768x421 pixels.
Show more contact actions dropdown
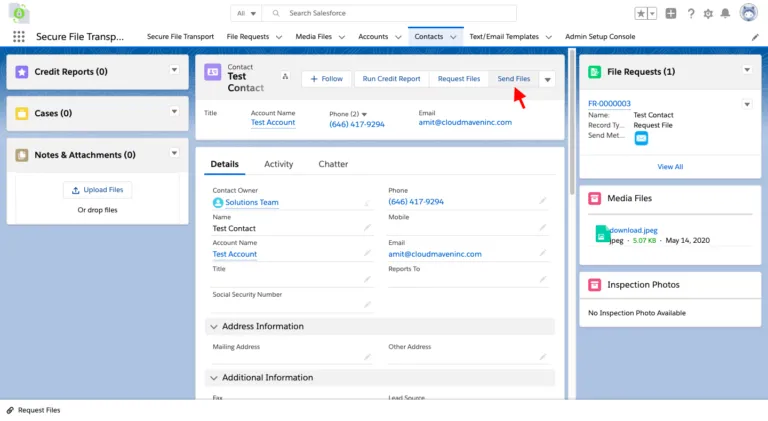tap(548, 79)
